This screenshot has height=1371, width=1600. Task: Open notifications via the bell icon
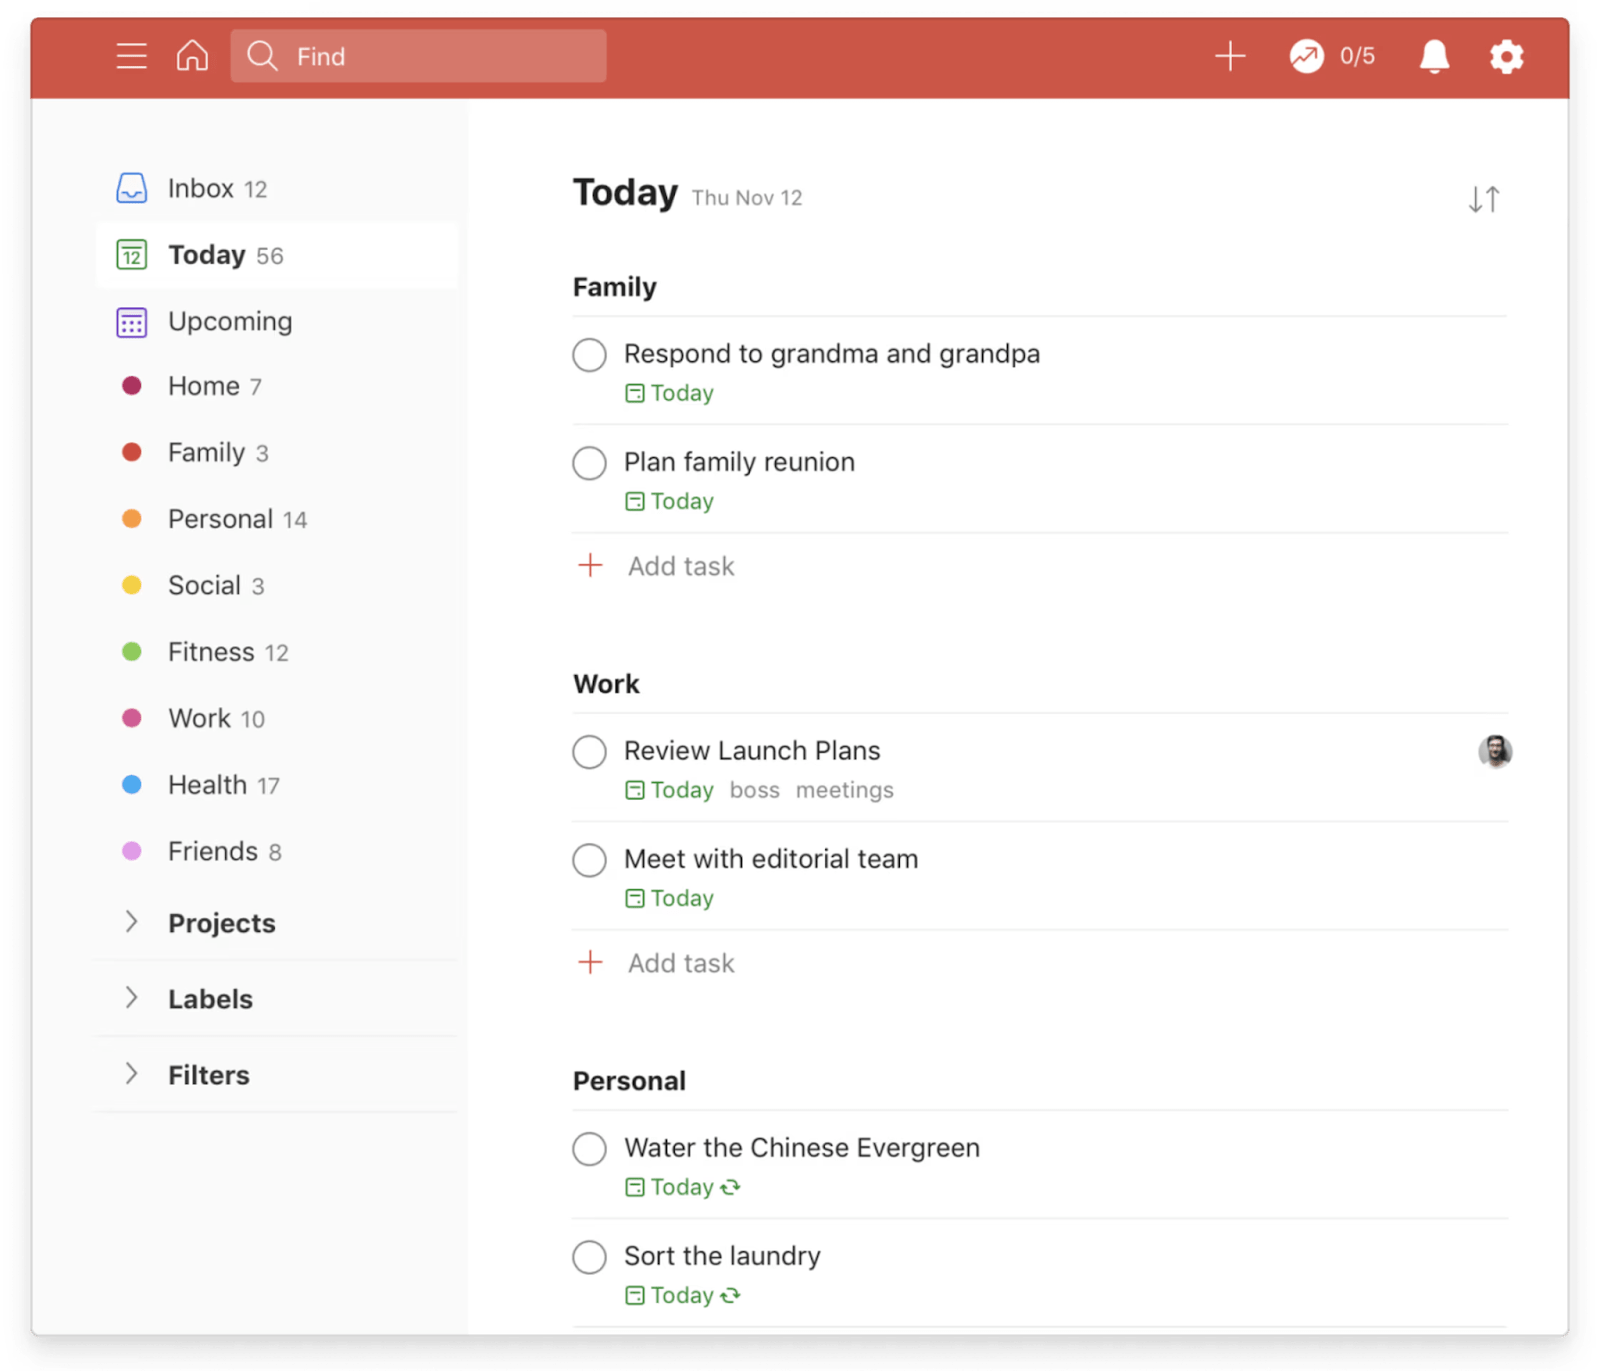[x=1433, y=56]
